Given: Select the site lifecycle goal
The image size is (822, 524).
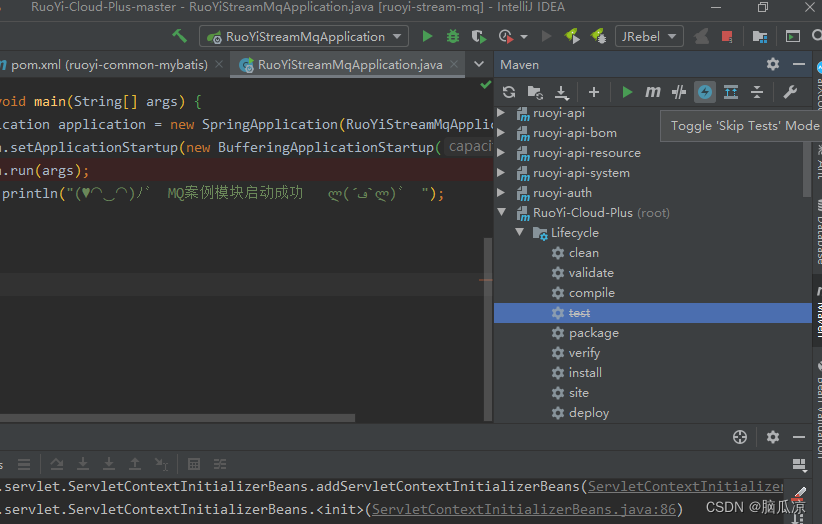Looking at the screenshot, I should click(579, 392).
